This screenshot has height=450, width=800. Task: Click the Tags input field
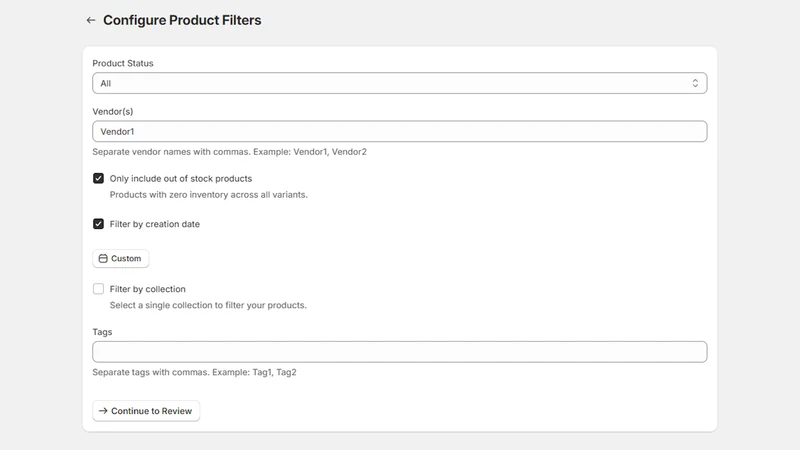pos(399,352)
